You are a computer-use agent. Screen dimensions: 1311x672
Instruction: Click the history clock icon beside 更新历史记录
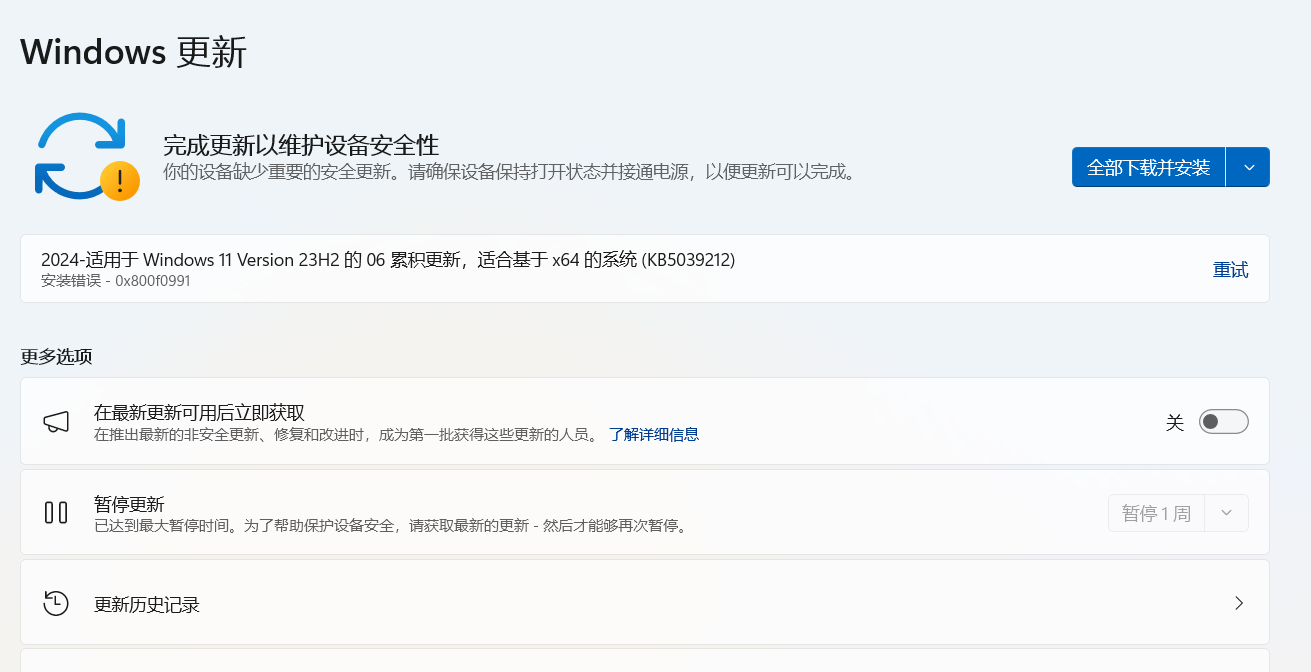coord(56,603)
